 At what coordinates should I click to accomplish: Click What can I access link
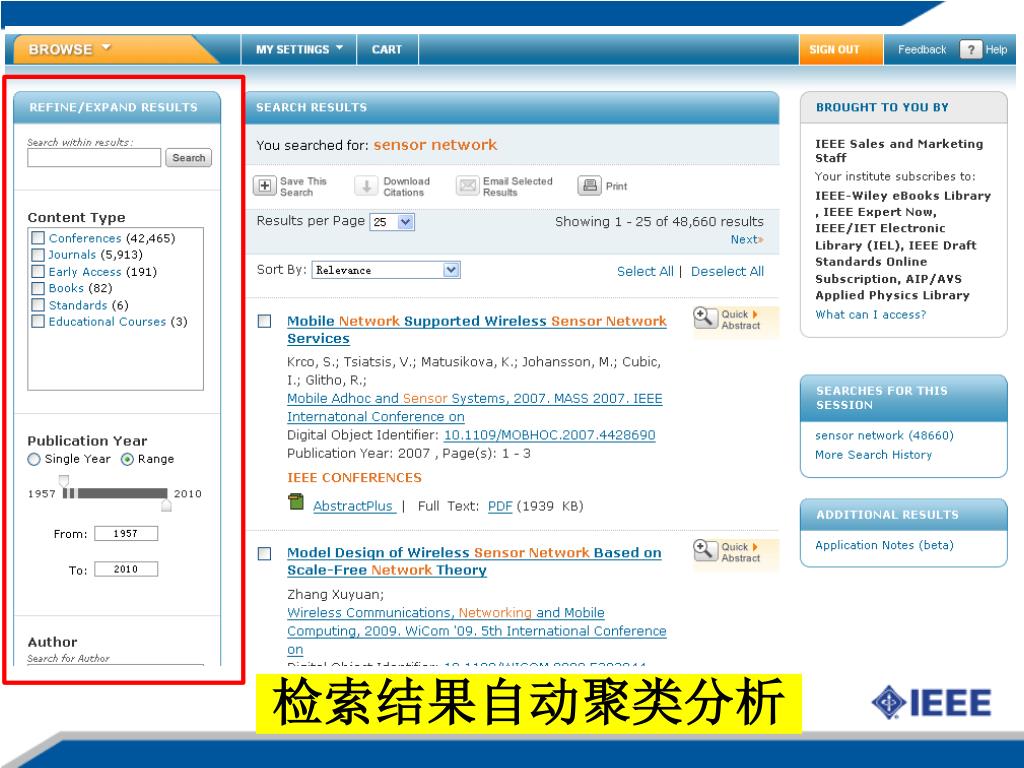[871, 314]
